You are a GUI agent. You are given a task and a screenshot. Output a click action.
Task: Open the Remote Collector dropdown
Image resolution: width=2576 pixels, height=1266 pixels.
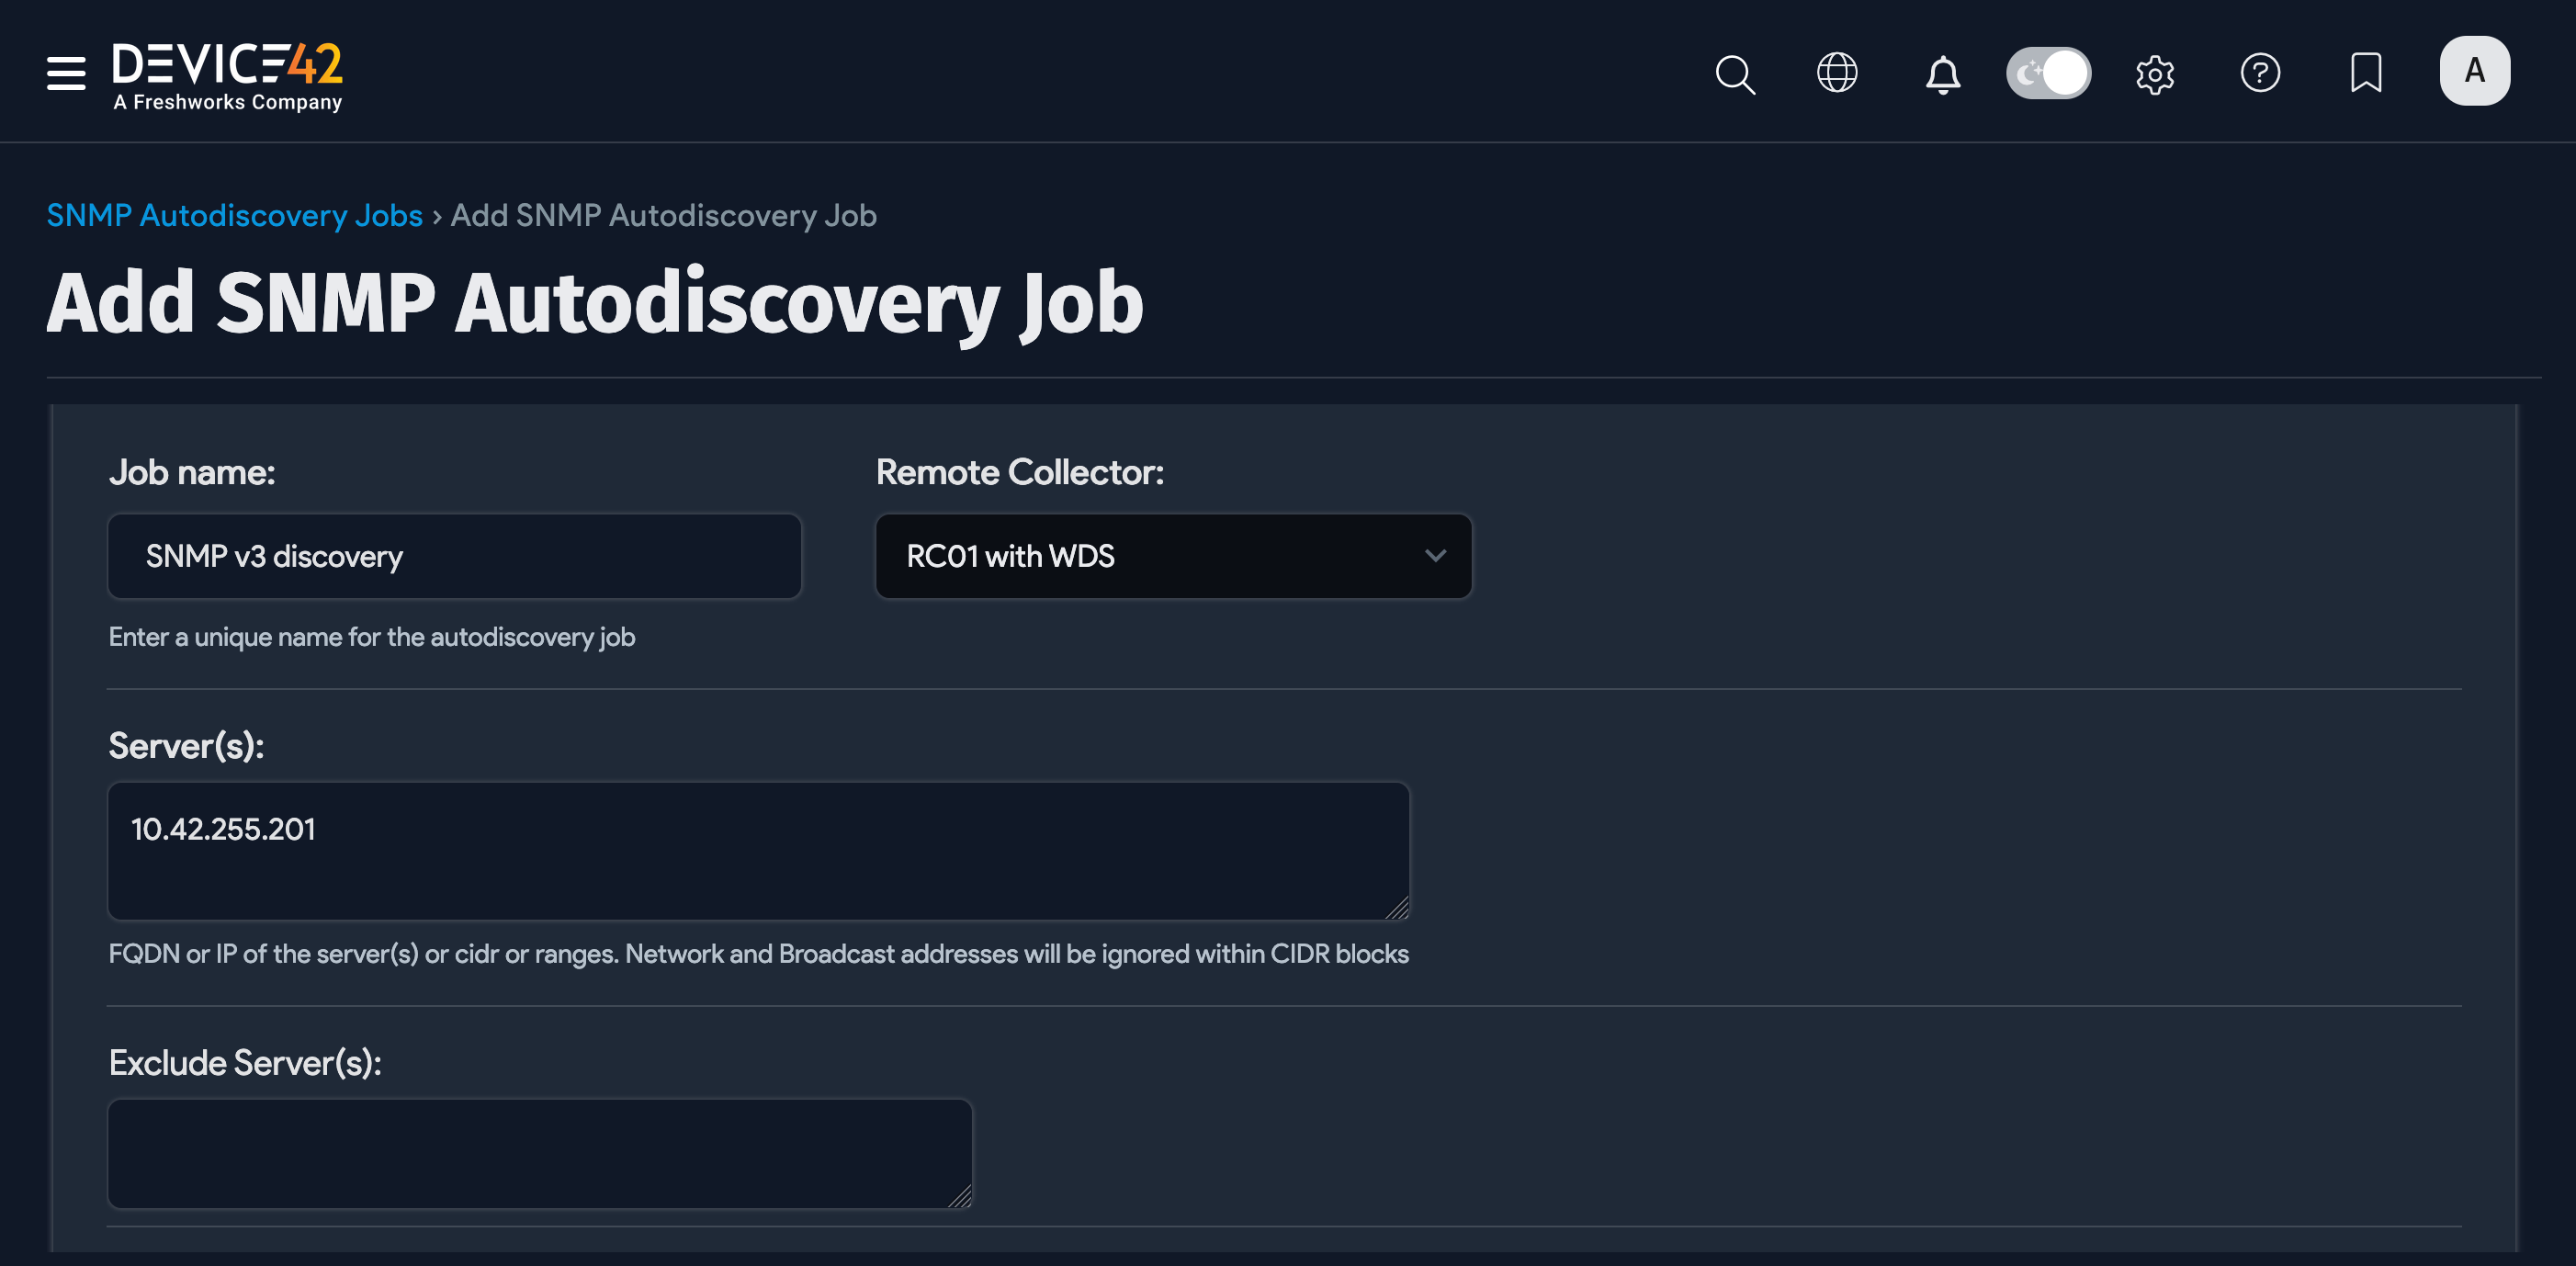point(1172,556)
